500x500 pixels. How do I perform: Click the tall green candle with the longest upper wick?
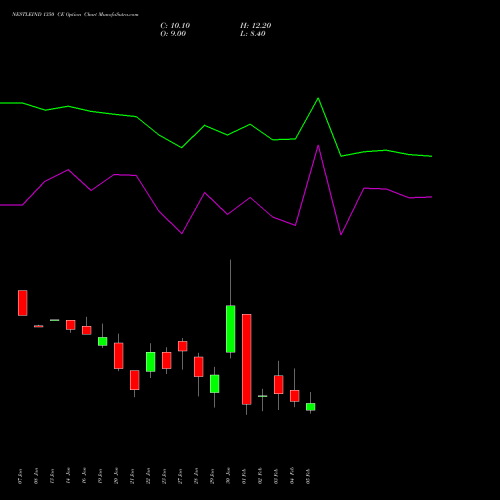click(231, 329)
